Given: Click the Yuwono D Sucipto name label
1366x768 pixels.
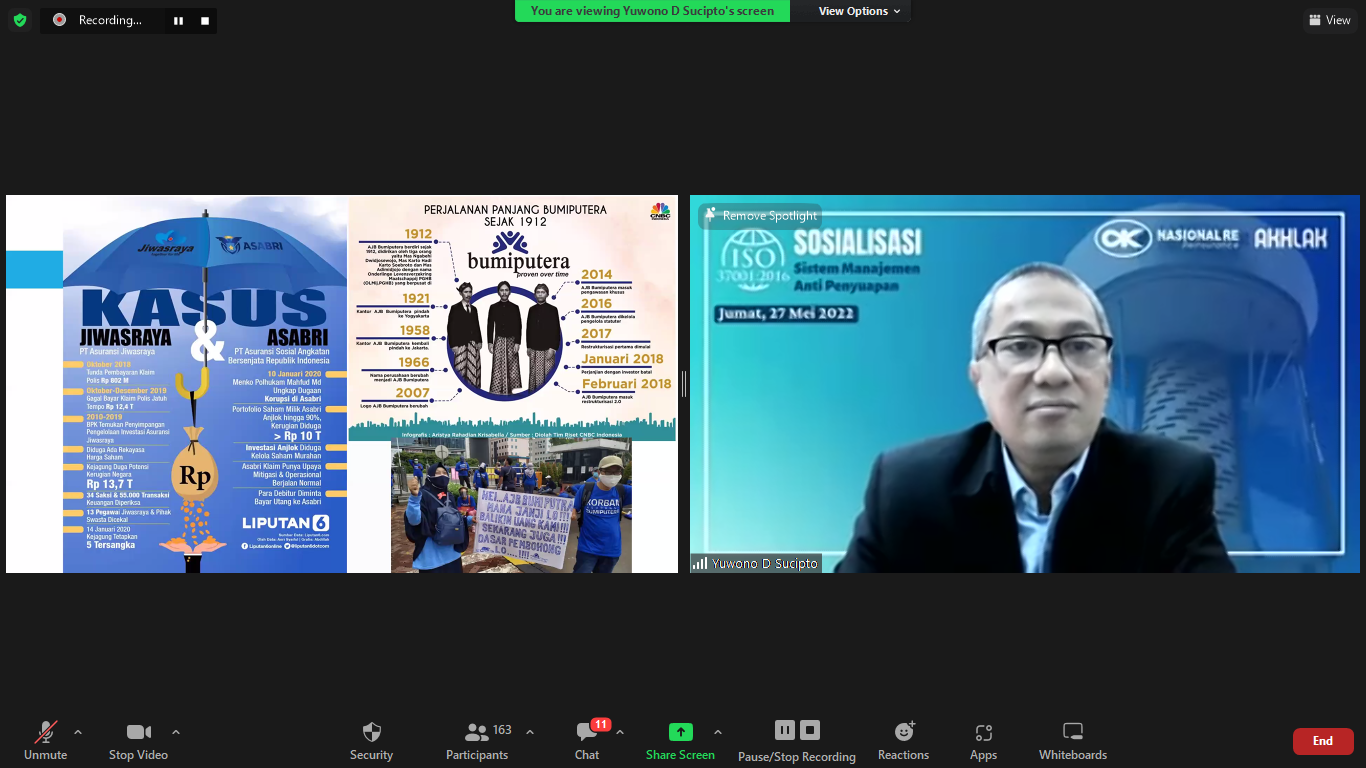Looking at the screenshot, I should click(x=756, y=563).
